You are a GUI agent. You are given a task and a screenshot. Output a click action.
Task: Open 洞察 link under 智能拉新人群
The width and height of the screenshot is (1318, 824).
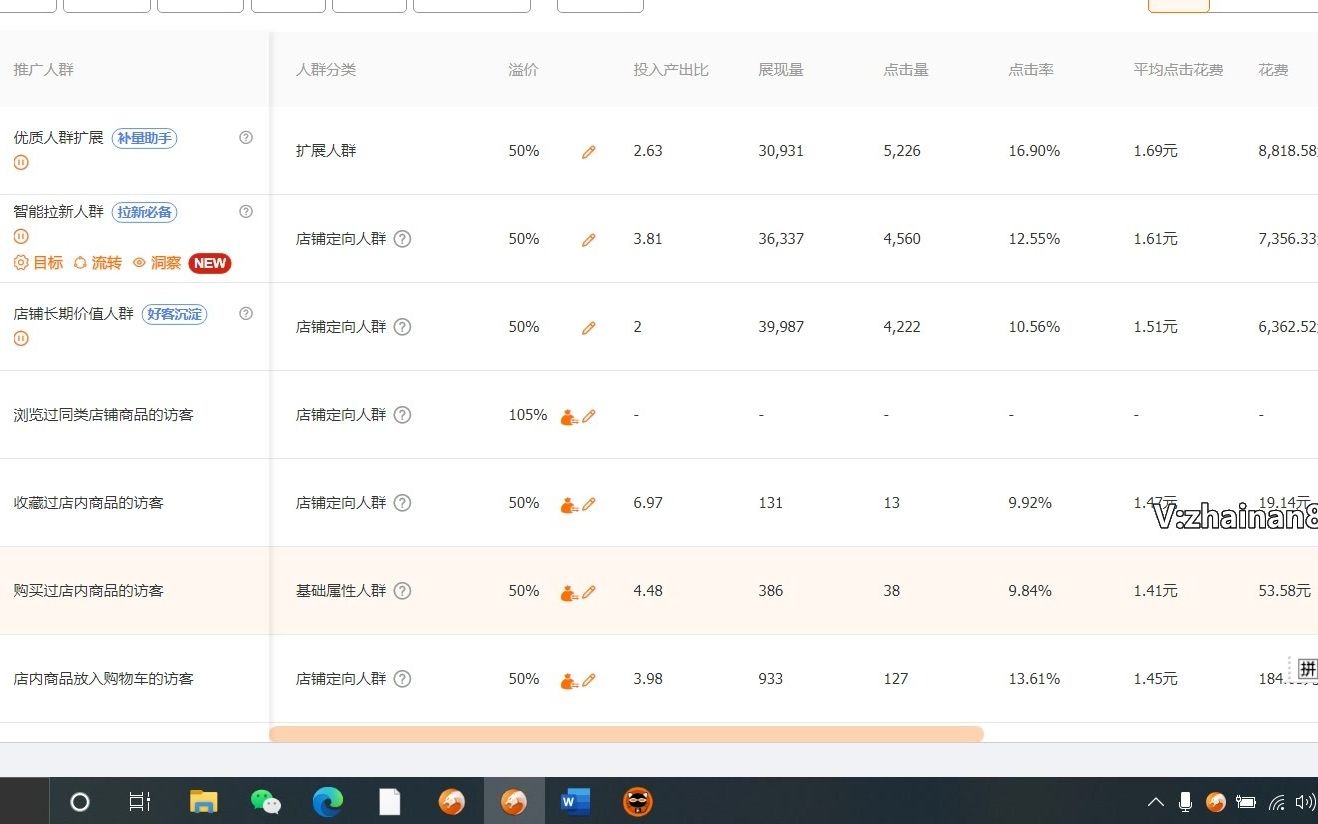[157, 263]
